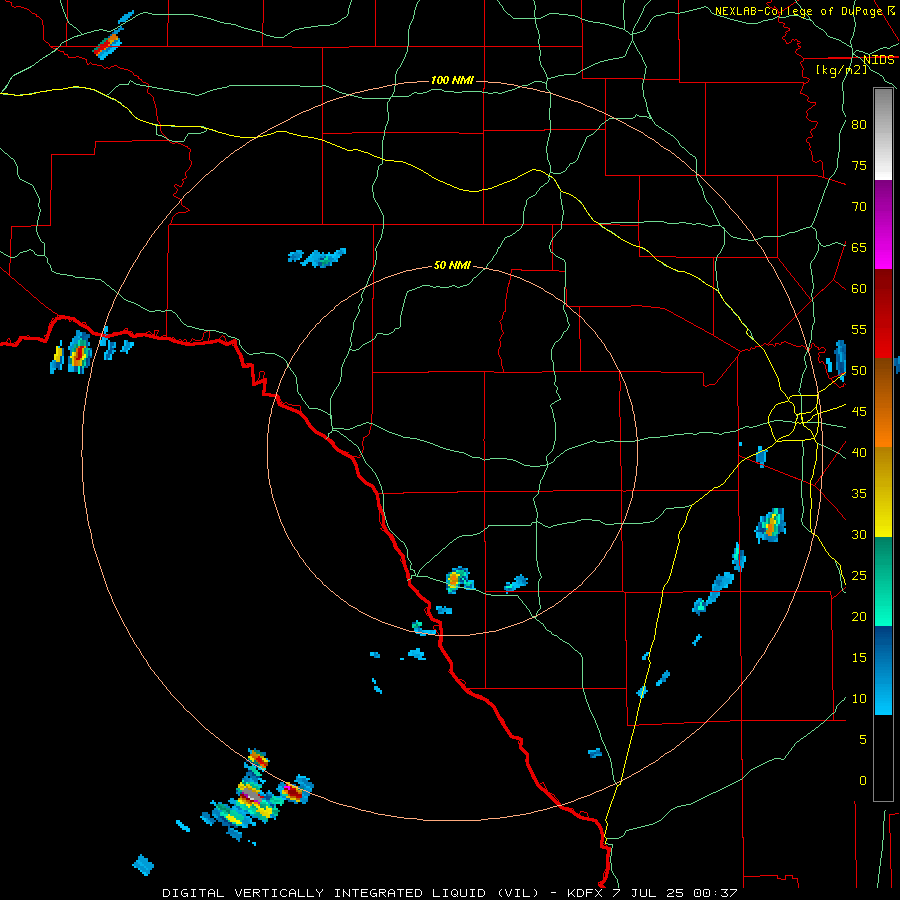This screenshot has height=900, width=900.
Task: Pick the orange-brown segment of the color bar
Action: [883, 403]
